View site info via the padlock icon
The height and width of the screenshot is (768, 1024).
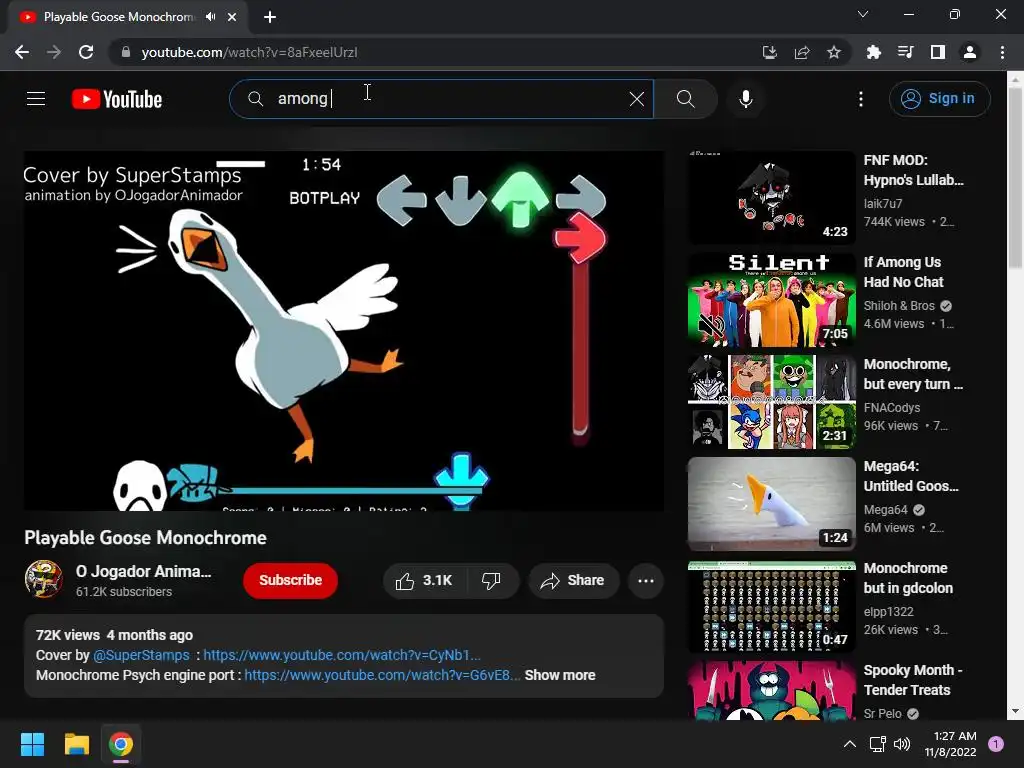click(x=126, y=52)
